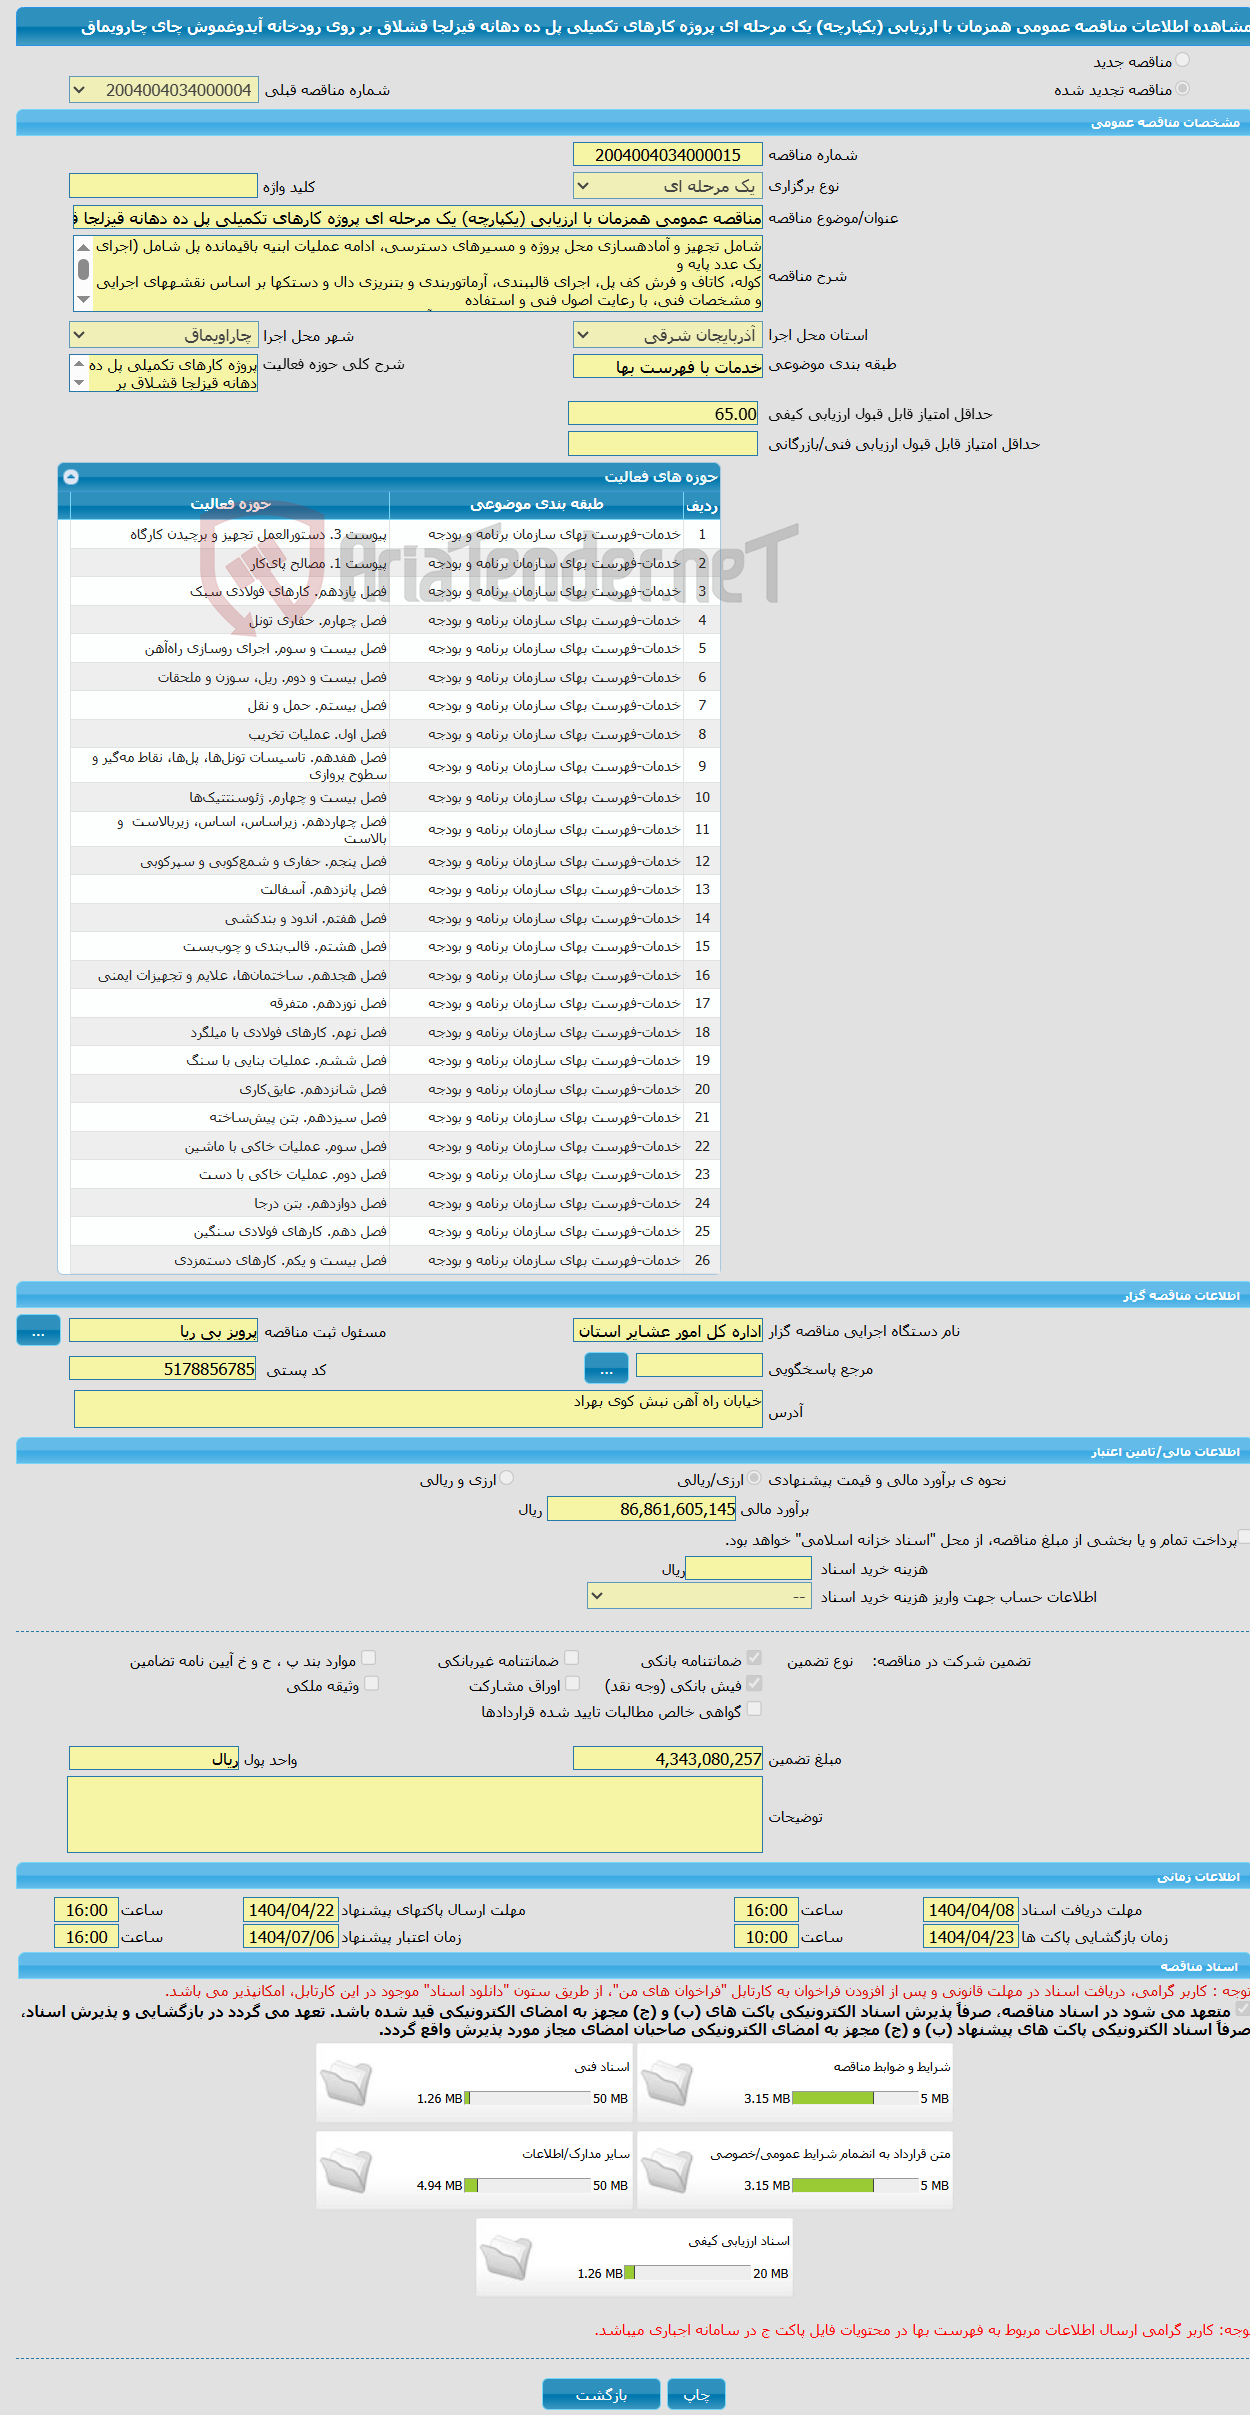Open the اسناد ارزیابی کیفی folder icon
The image size is (1250, 2415).
click(x=506, y=2257)
